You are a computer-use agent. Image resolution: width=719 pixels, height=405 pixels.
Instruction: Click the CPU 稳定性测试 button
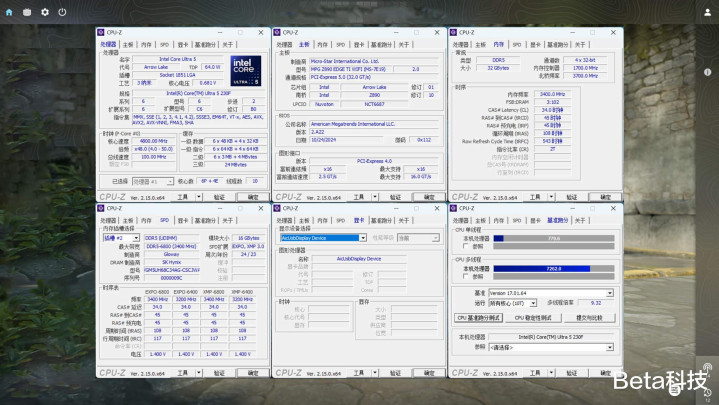(x=533, y=317)
